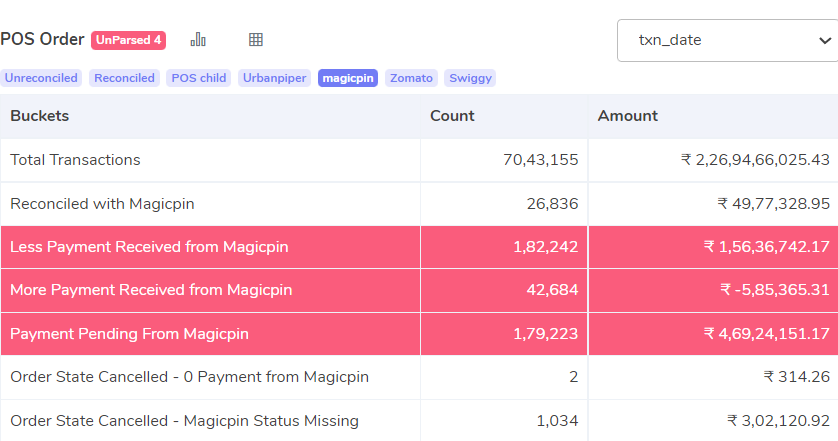Screen dimensions: 838x441
Task: Click the Count column header
Action: pyautogui.click(x=504, y=116)
